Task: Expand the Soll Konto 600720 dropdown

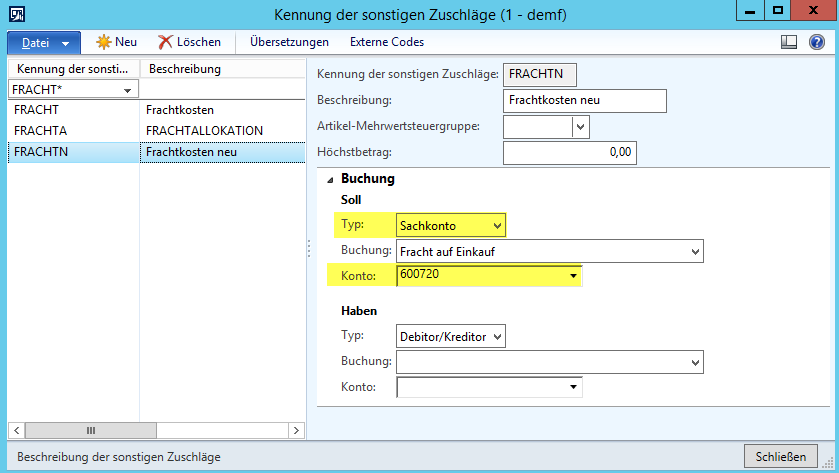Action: tap(573, 275)
